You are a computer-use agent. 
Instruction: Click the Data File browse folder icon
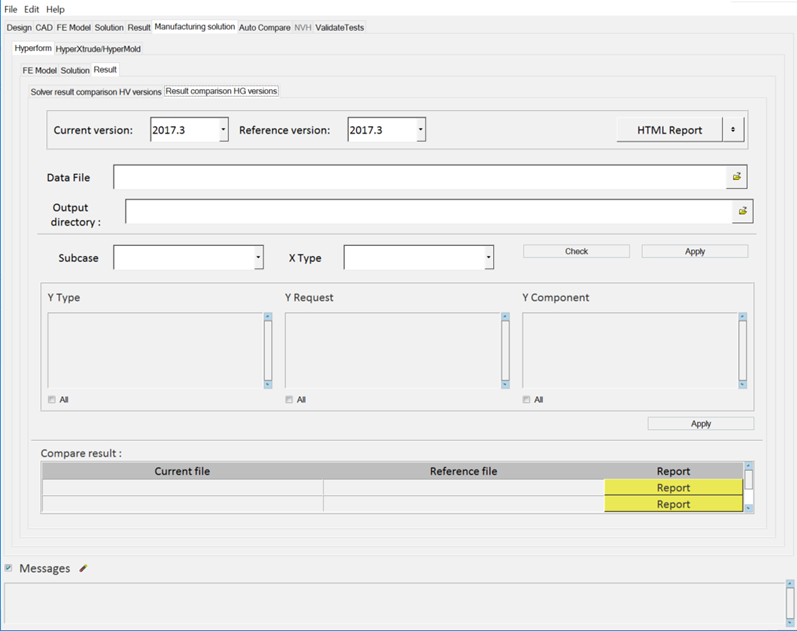coord(737,177)
